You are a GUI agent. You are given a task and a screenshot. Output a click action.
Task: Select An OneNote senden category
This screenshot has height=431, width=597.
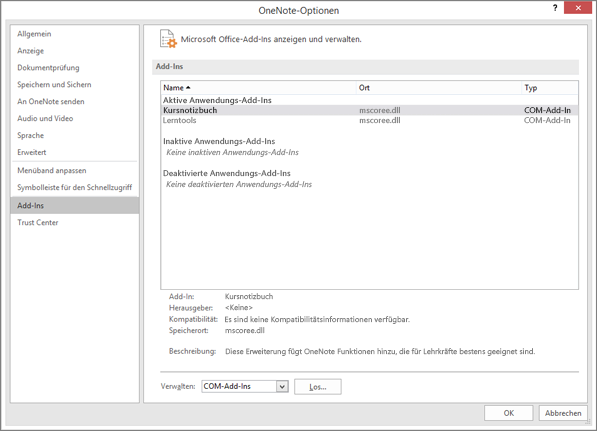(51, 101)
